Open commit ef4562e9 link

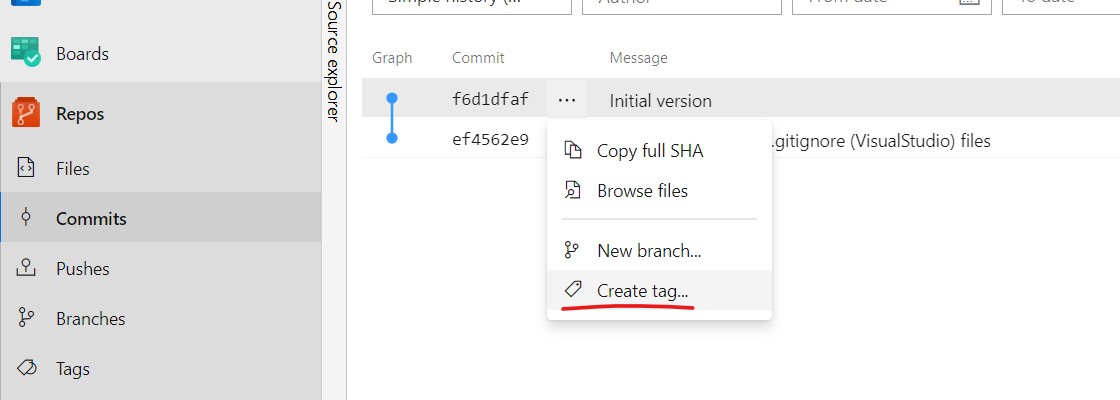[x=491, y=139]
